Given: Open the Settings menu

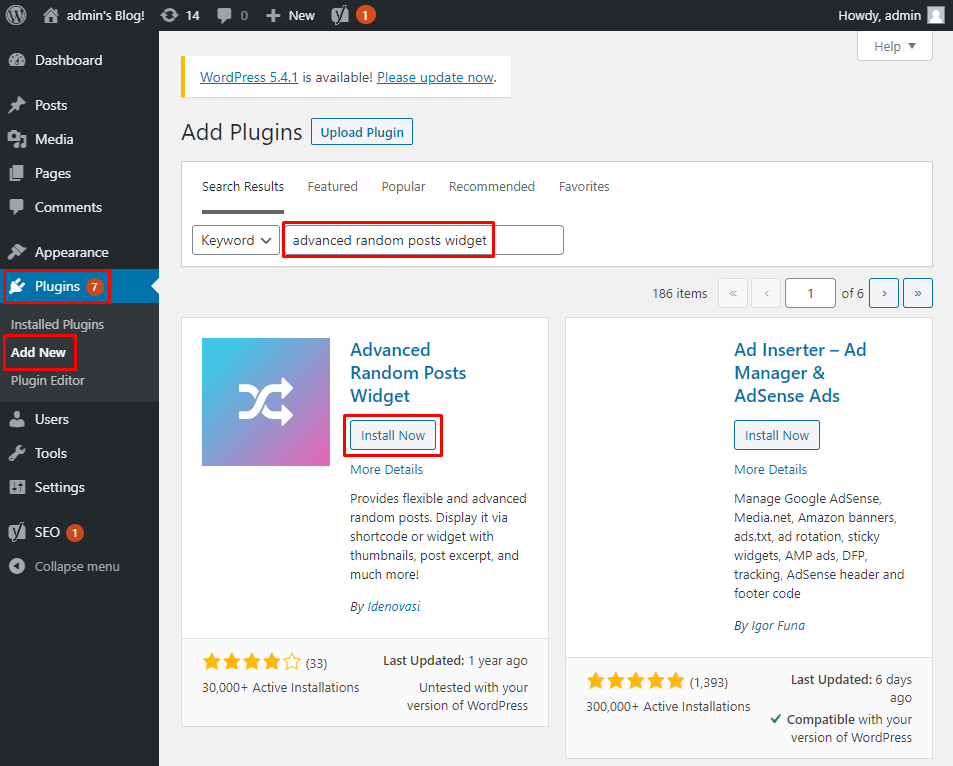Looking at the screenshot, I should point(60,488).
